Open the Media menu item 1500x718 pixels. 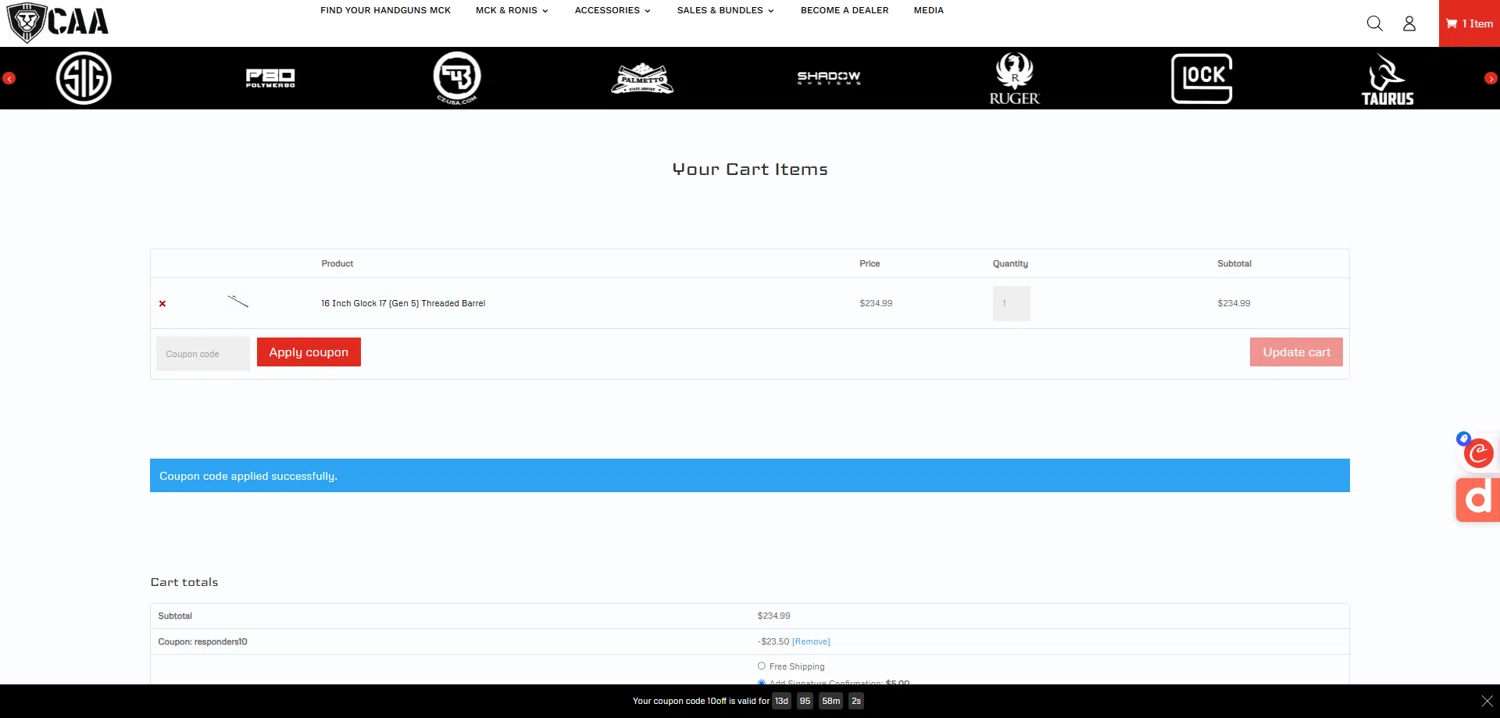[x=928, y=10]
